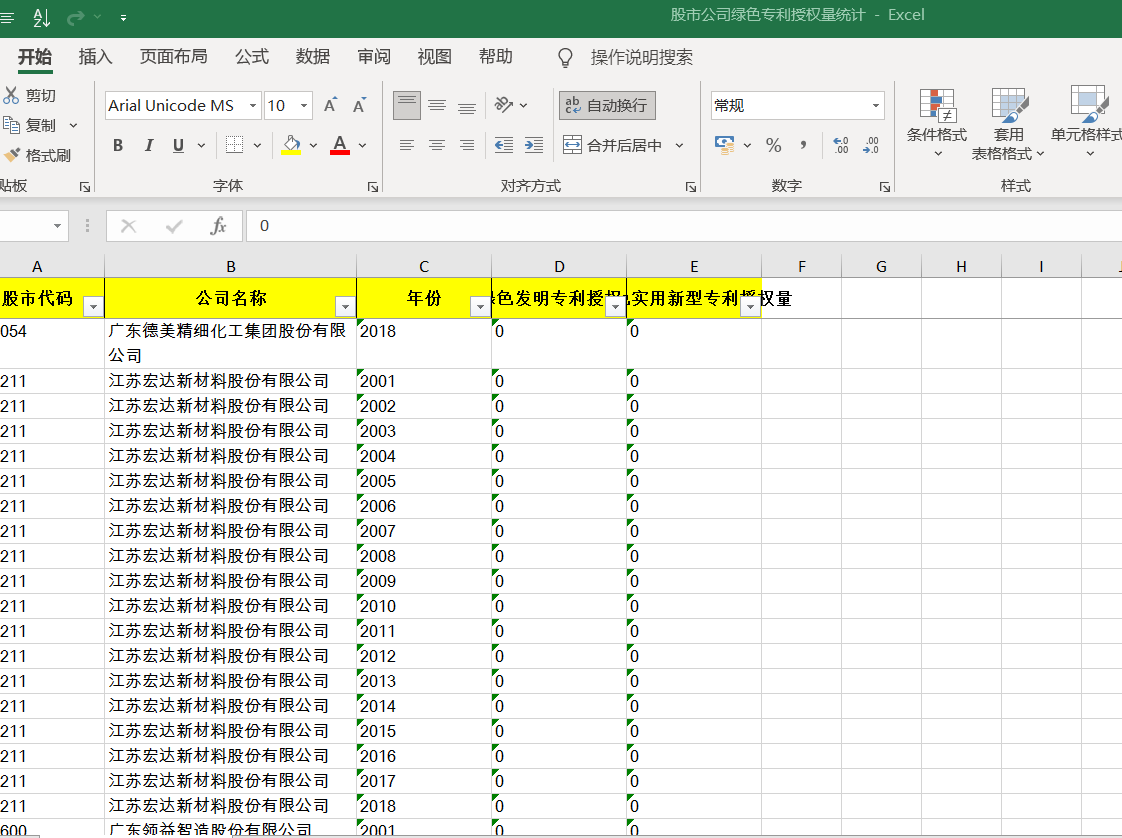Viewport: 1122px width, 838px height.
Task: Click the Percent Style icon
Action: (773, 145)
